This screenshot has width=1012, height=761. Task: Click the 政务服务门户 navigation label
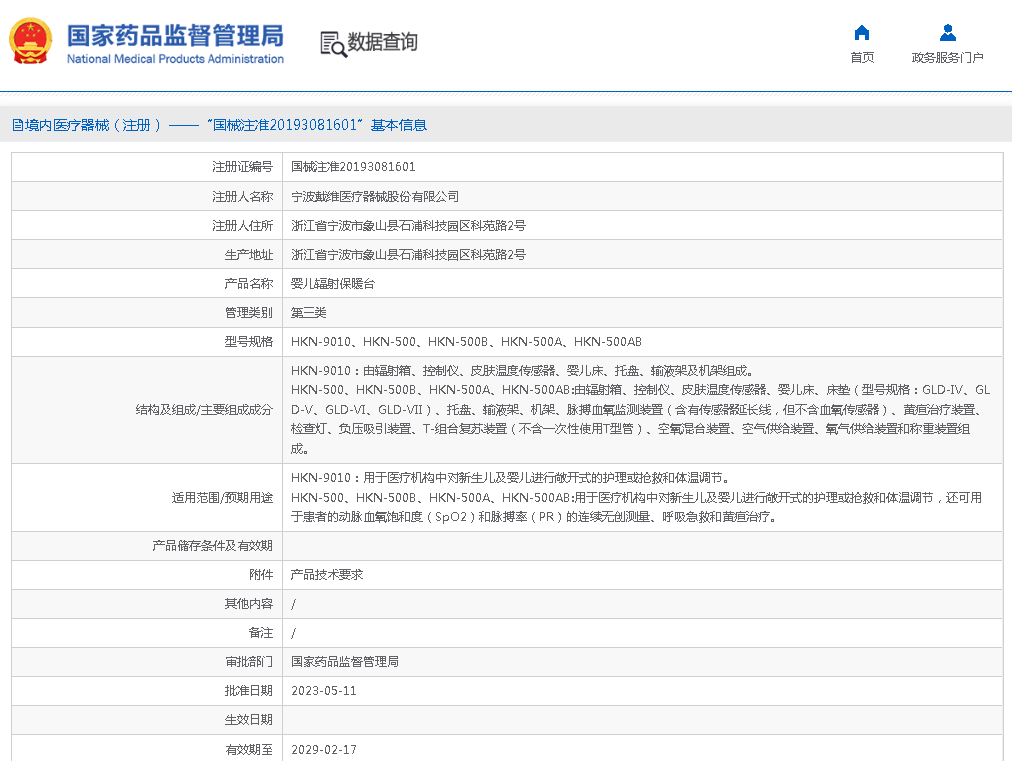946,57
